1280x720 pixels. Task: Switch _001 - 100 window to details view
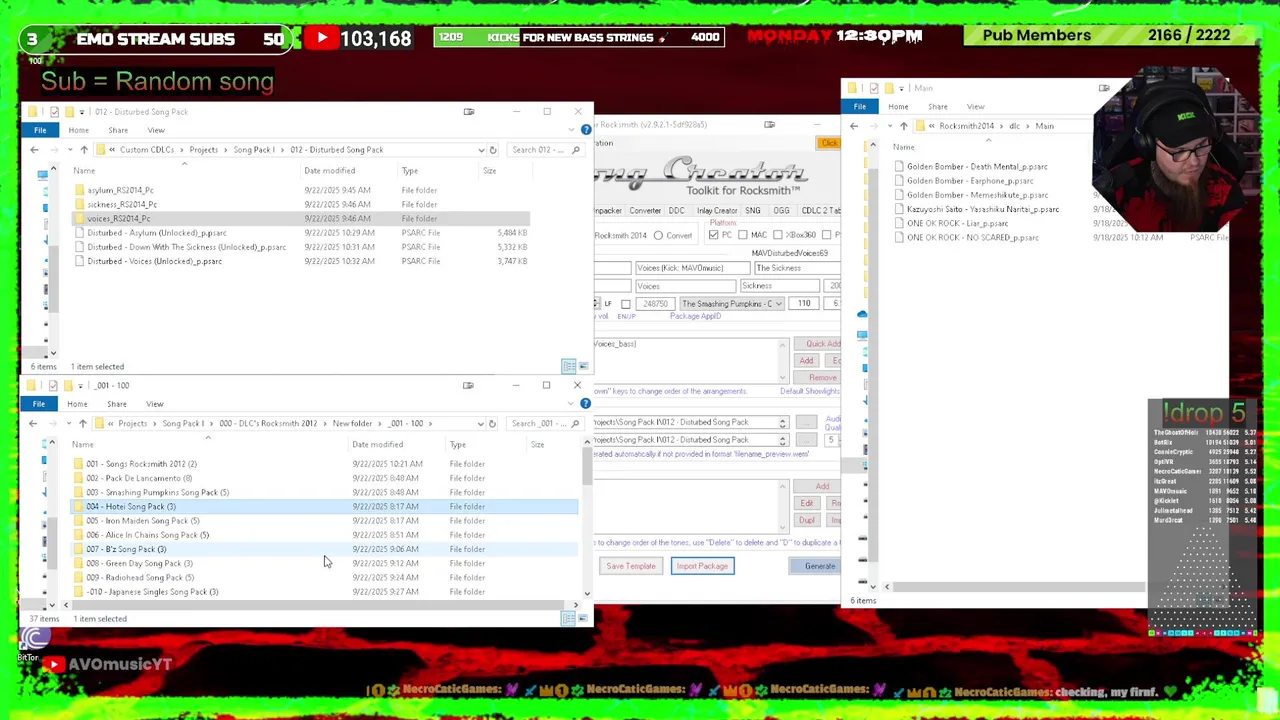tap(568, 619)
